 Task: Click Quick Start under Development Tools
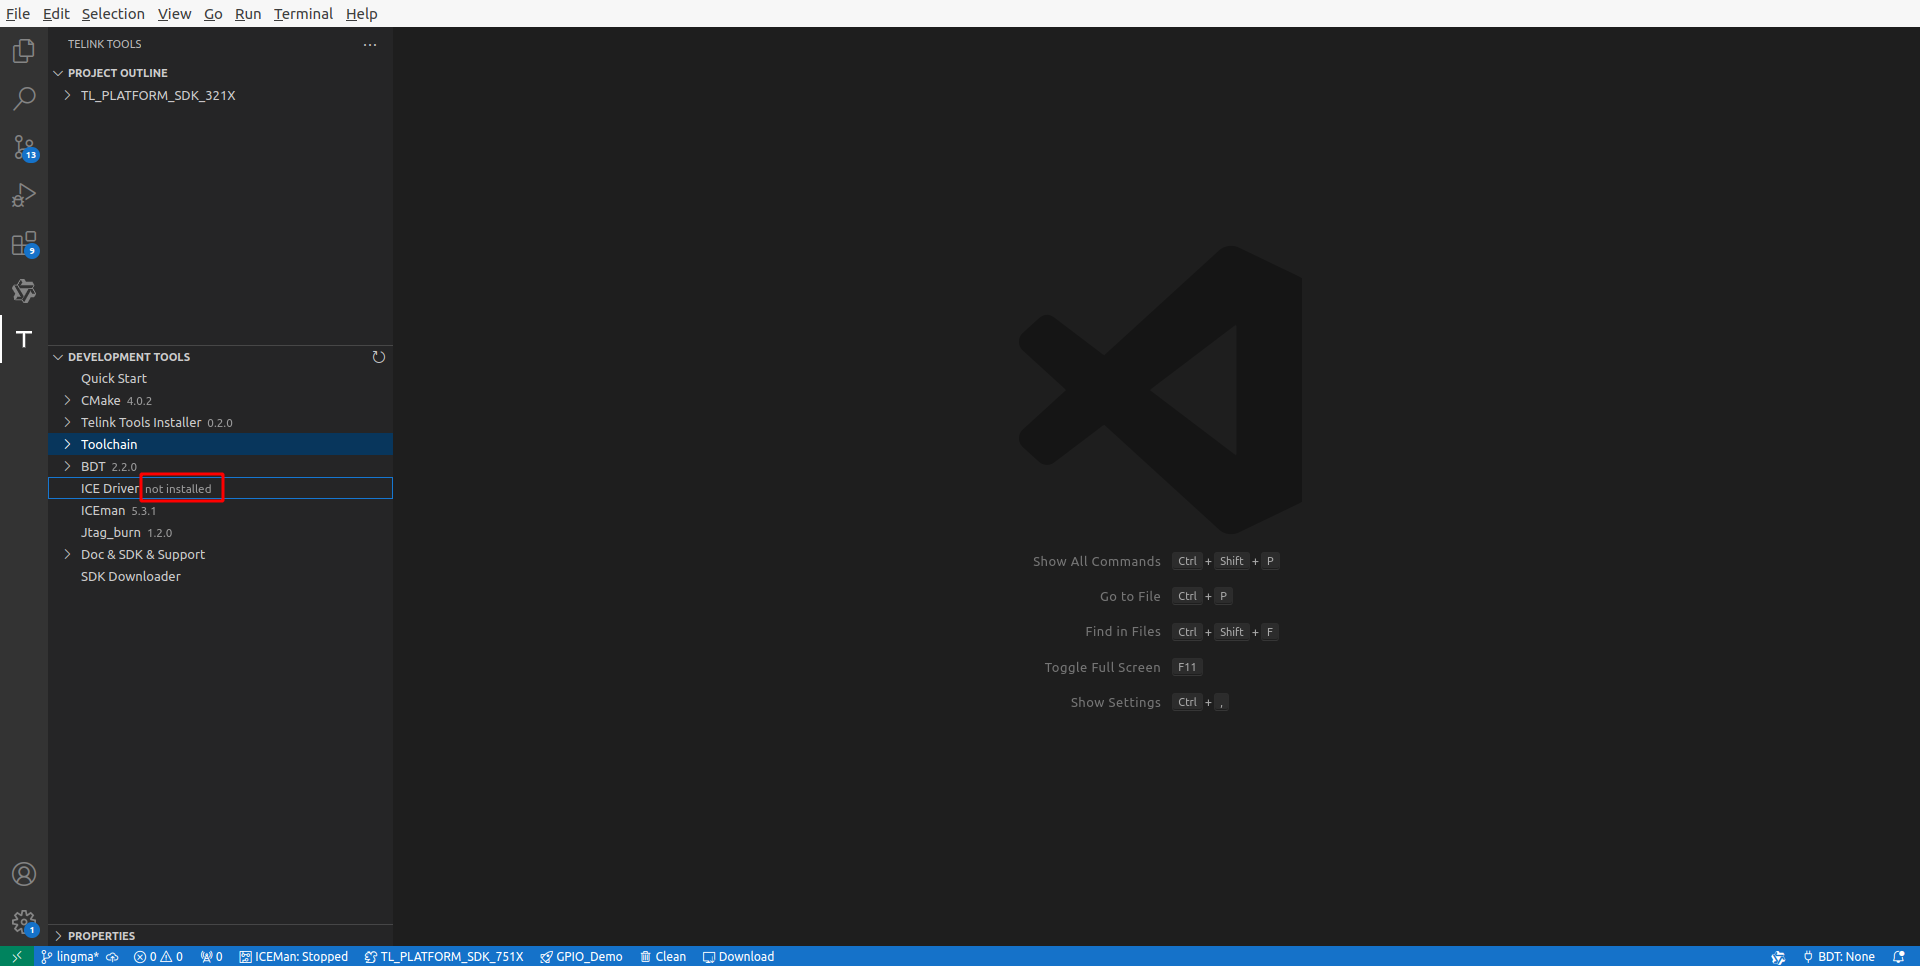coord(113,378)
